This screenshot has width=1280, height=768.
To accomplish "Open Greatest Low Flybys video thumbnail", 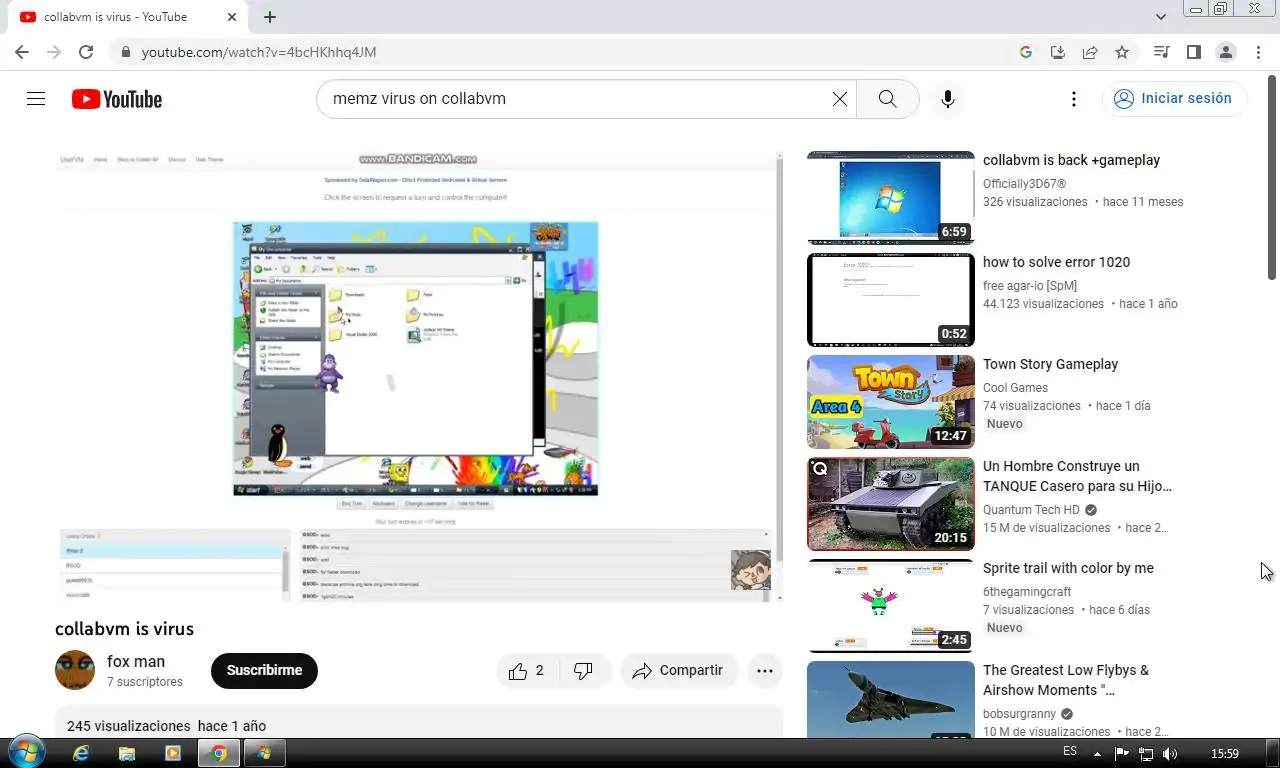I will click(x=891, y=700).
